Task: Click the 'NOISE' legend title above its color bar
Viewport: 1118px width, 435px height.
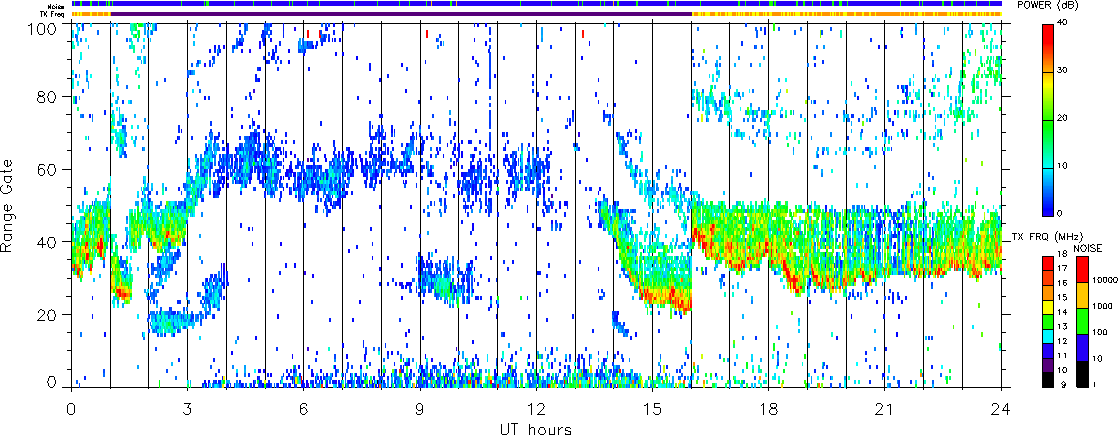Action: 1087,248
